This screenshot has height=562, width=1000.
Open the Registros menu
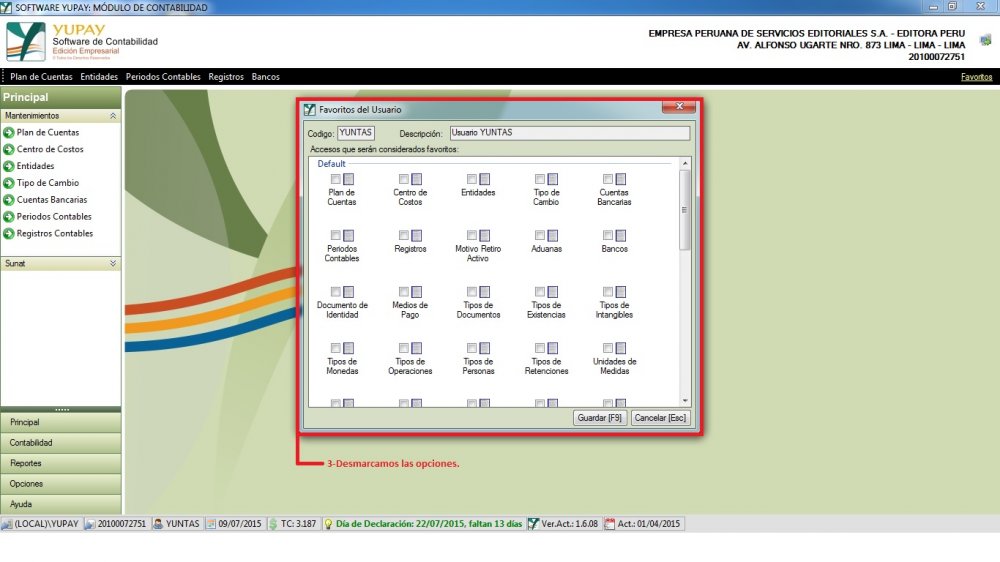coord(226,77)
